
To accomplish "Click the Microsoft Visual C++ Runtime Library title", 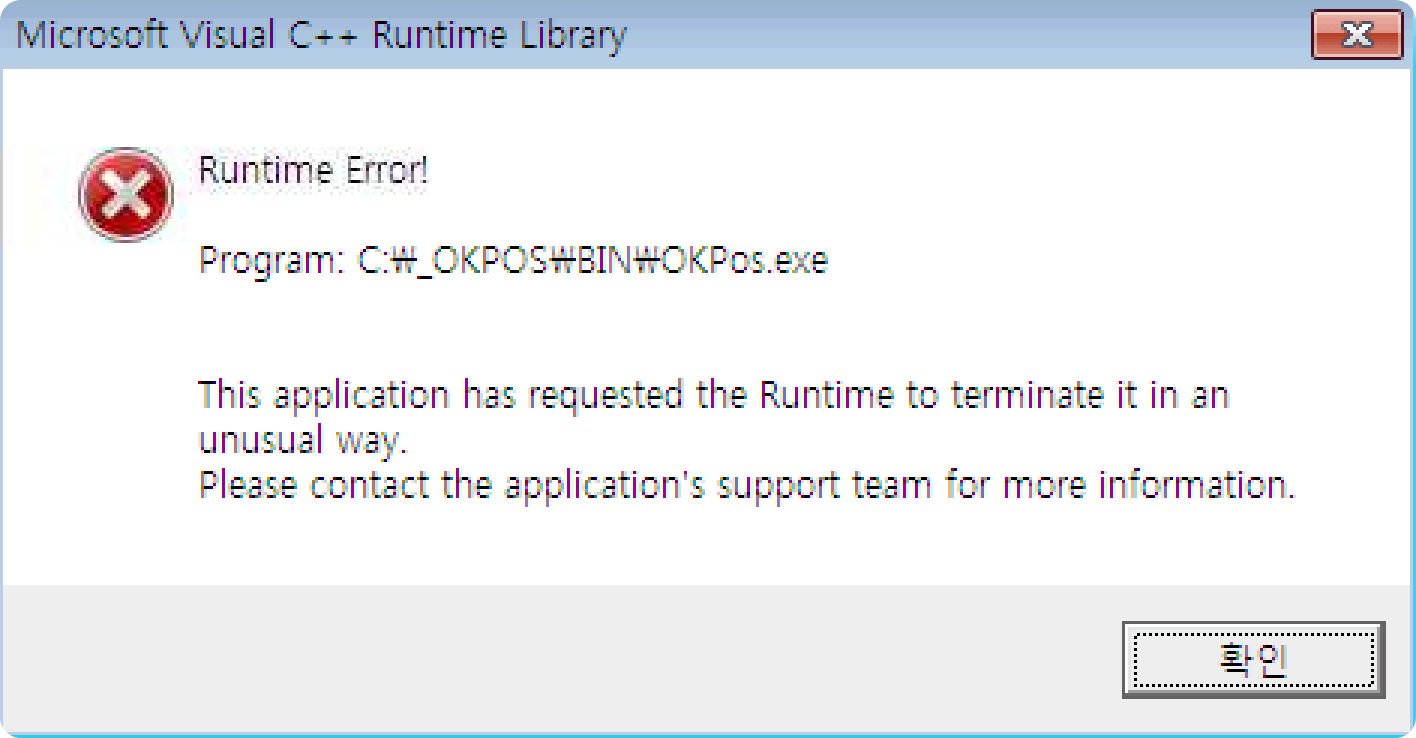I will [321, 36].
